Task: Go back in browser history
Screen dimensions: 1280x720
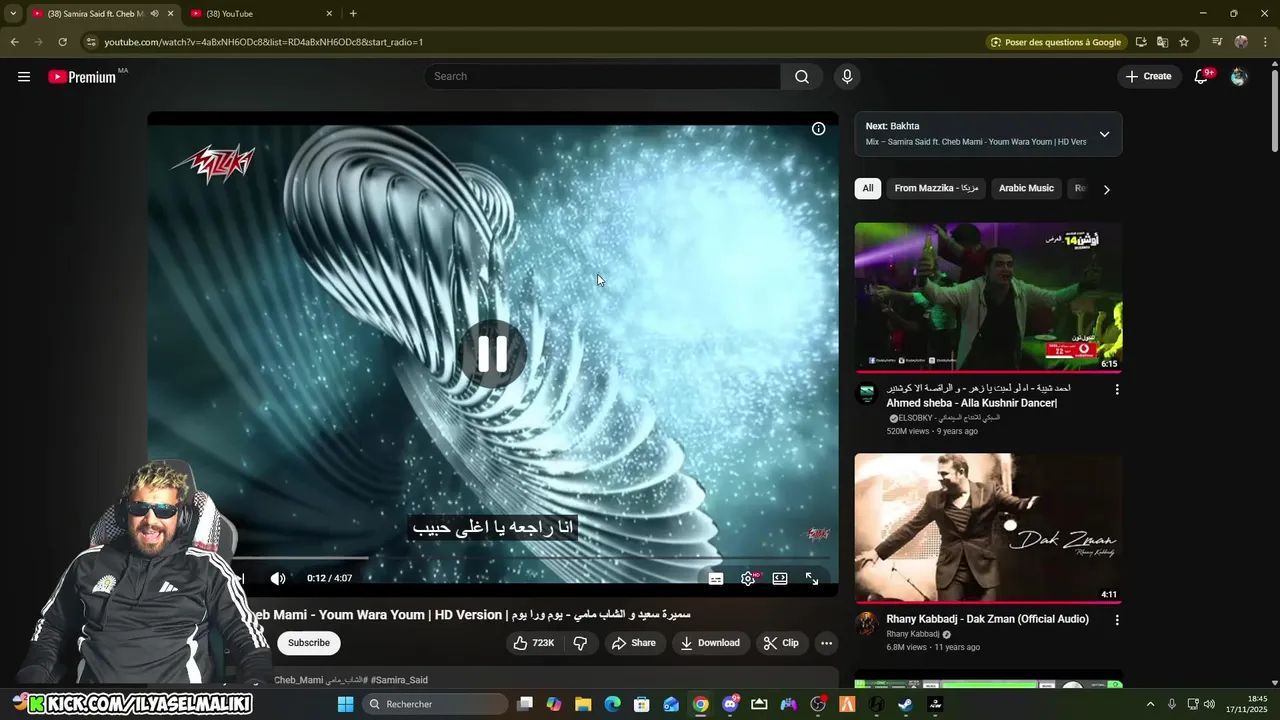Action: [14, 42]
